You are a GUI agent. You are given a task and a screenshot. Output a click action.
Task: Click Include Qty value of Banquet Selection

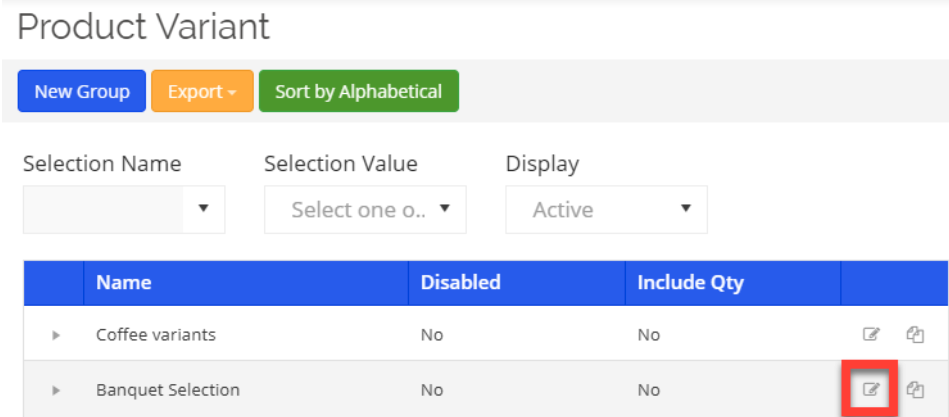tap(649, 390)
